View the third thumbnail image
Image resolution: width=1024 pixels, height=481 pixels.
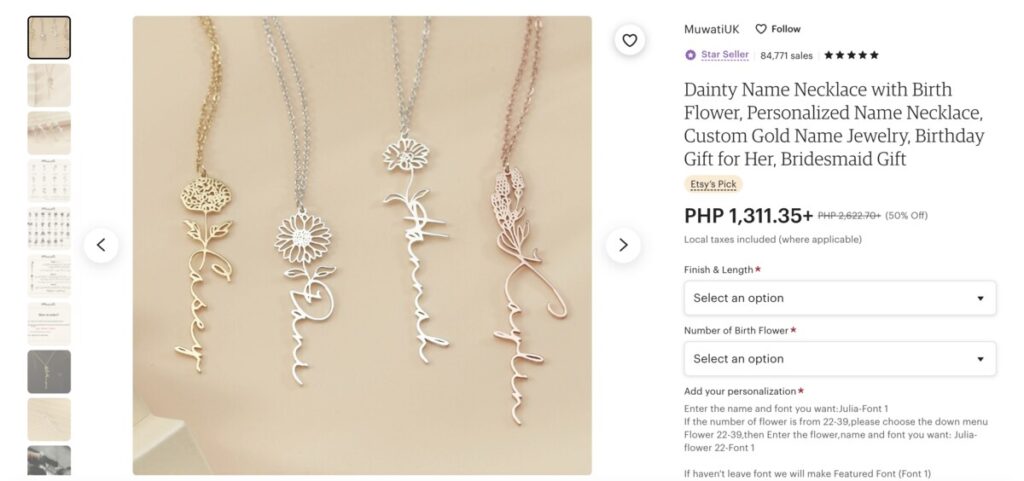[49, 133]
